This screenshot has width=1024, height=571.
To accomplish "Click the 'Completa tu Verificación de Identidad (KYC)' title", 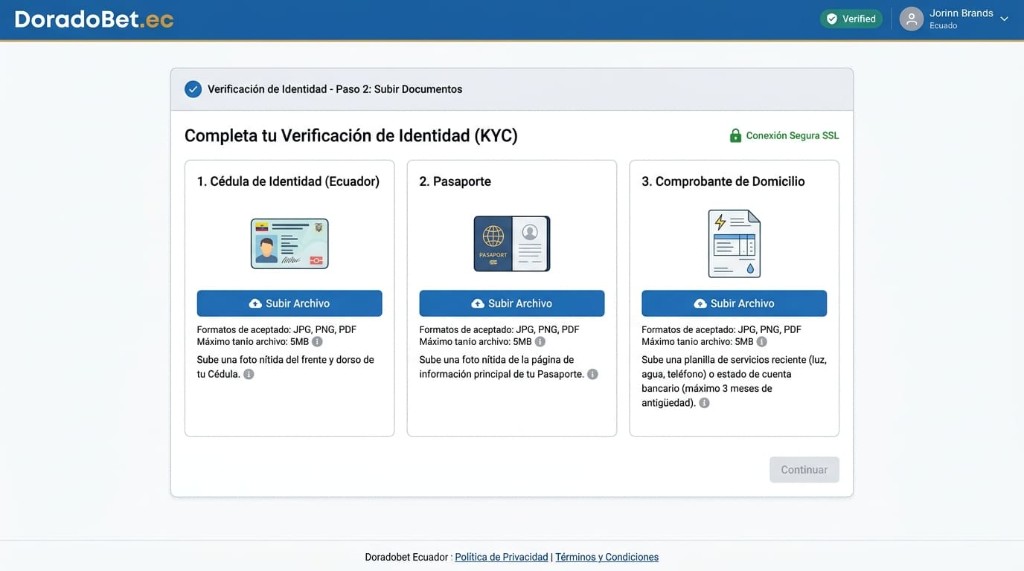I will [x=351, y=136].
